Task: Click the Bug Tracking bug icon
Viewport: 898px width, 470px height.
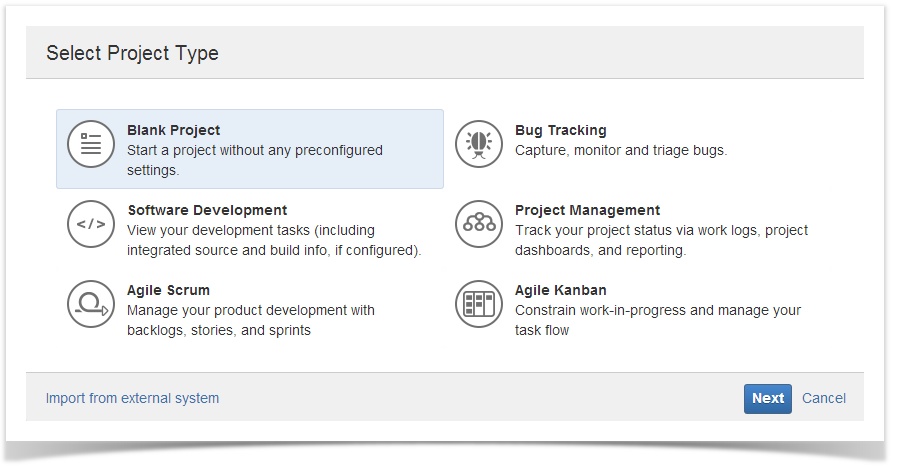Action: click(x=479, y=144)
